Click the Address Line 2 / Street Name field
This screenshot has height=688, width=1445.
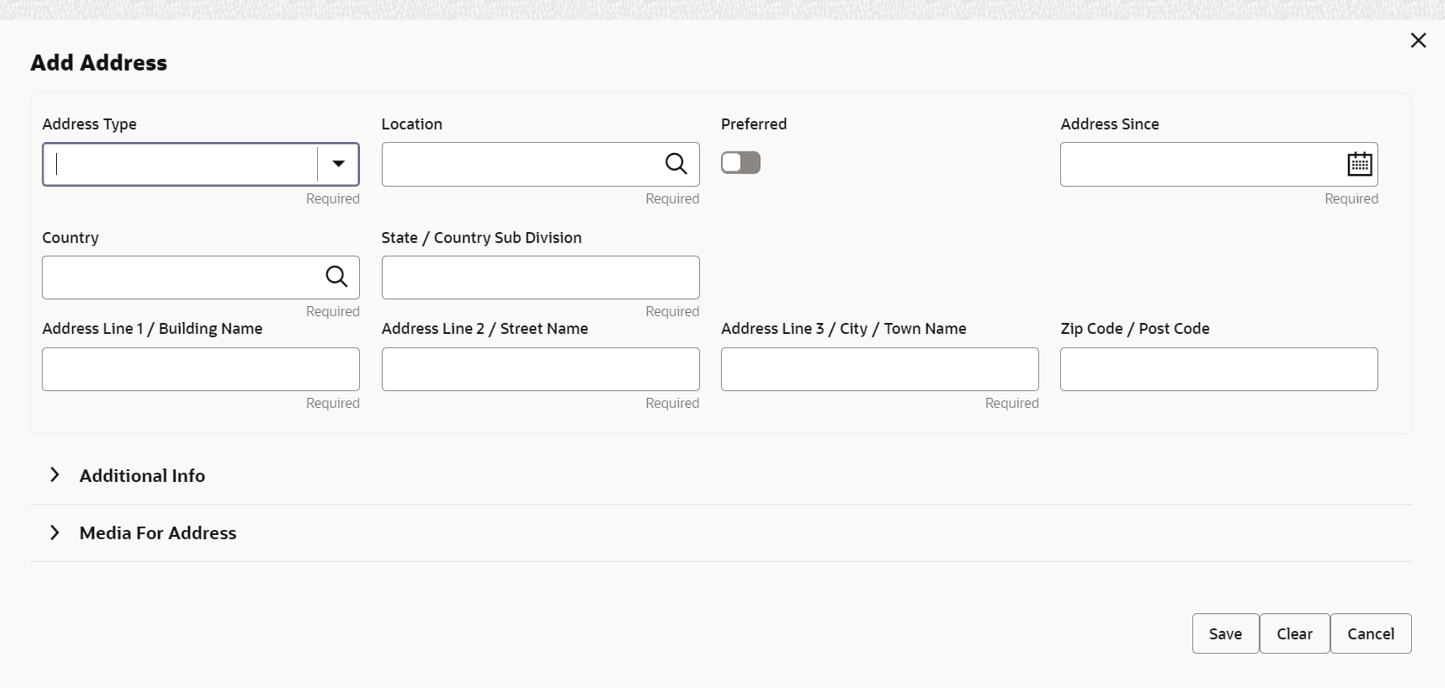pos(541,369)
